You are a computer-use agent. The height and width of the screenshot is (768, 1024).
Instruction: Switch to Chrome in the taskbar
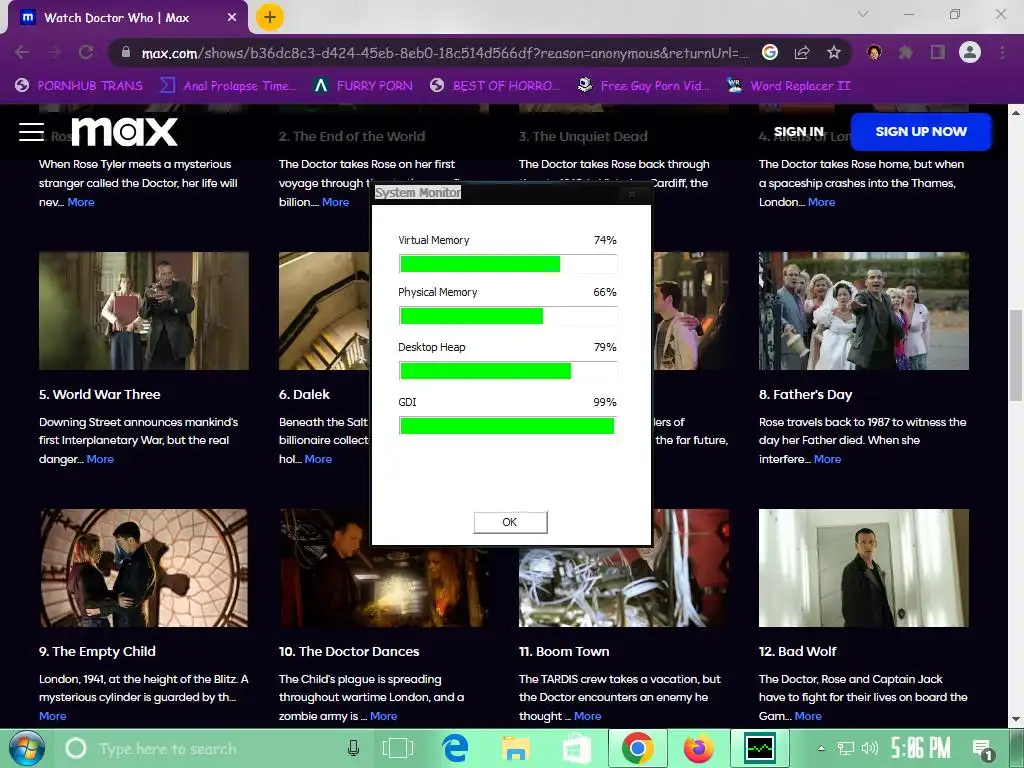(x=638, y=748)
